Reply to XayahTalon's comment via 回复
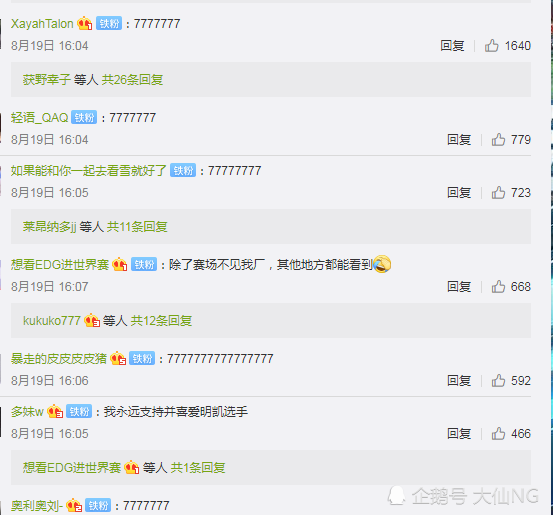Viewport: 553px width, 515px height. pyautogui.click(x=452, y=46)
